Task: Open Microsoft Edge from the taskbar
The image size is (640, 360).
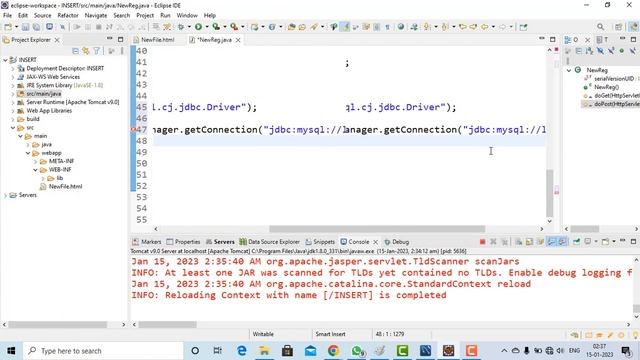Action: click(x=242, y=351)
